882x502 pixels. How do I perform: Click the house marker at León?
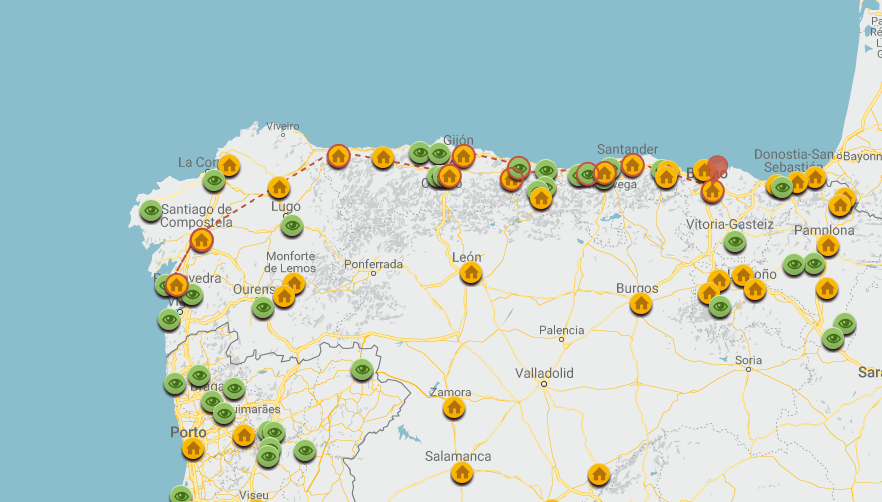471,273
